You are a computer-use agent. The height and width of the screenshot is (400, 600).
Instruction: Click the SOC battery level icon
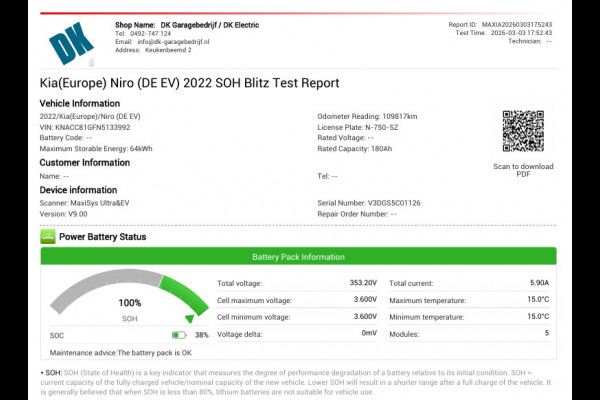(x=179, y=335)
